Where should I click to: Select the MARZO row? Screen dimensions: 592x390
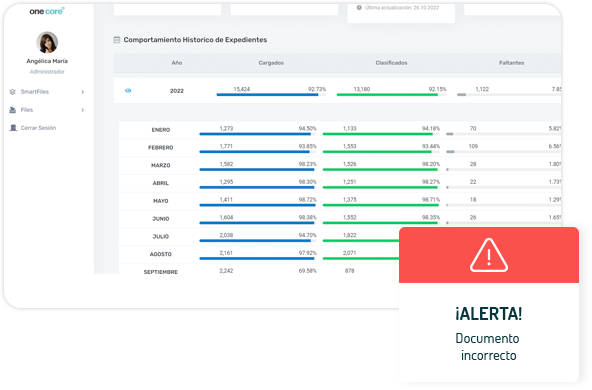pos(340,165)
